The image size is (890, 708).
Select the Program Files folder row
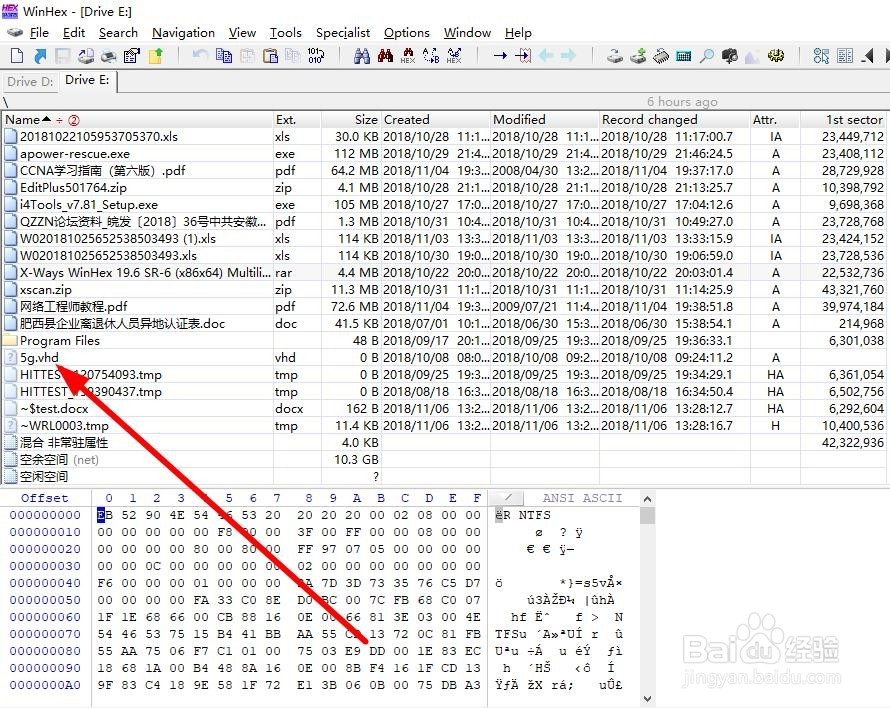[x=444, y=341]
